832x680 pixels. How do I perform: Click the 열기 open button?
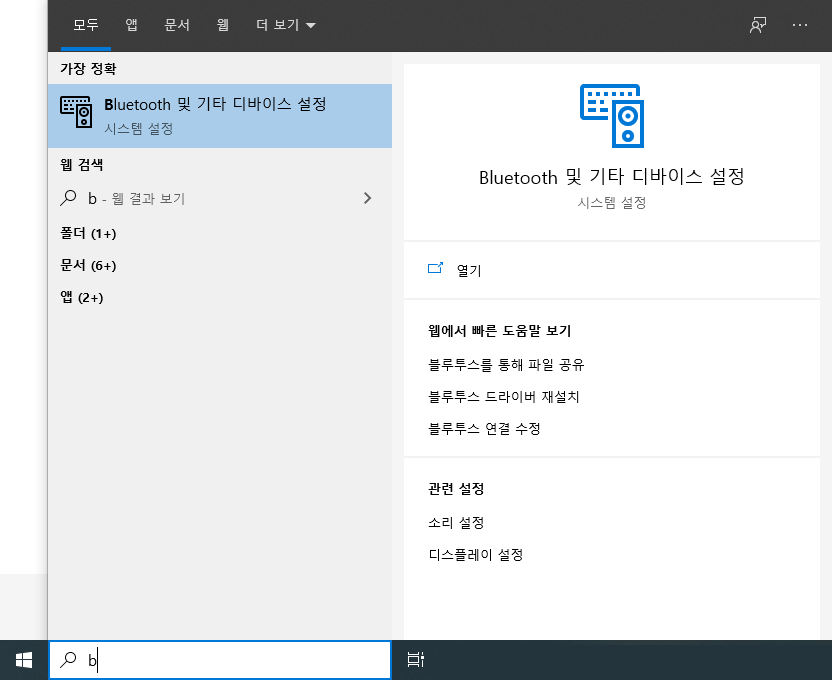(612, 270)
